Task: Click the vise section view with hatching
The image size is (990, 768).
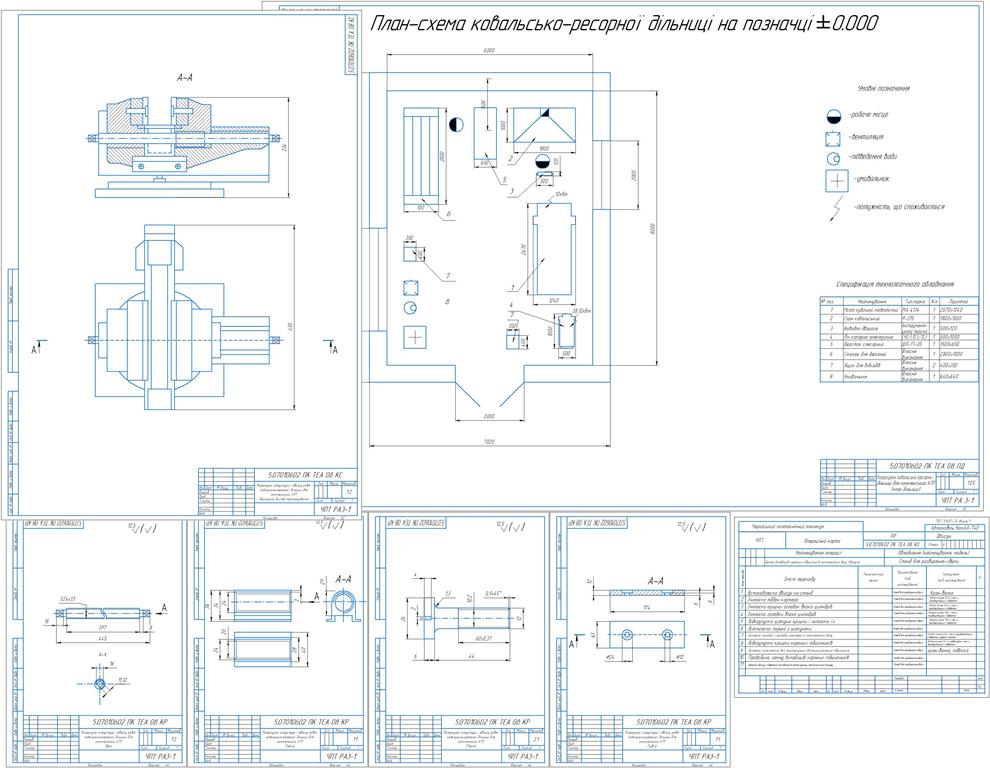Action: [x=184, y=147]
